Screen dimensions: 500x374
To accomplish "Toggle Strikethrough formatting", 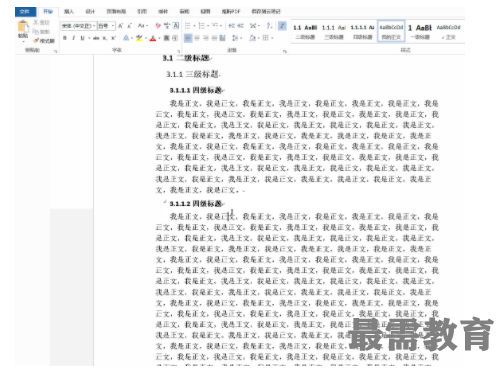I will click(x=96, y=38).
